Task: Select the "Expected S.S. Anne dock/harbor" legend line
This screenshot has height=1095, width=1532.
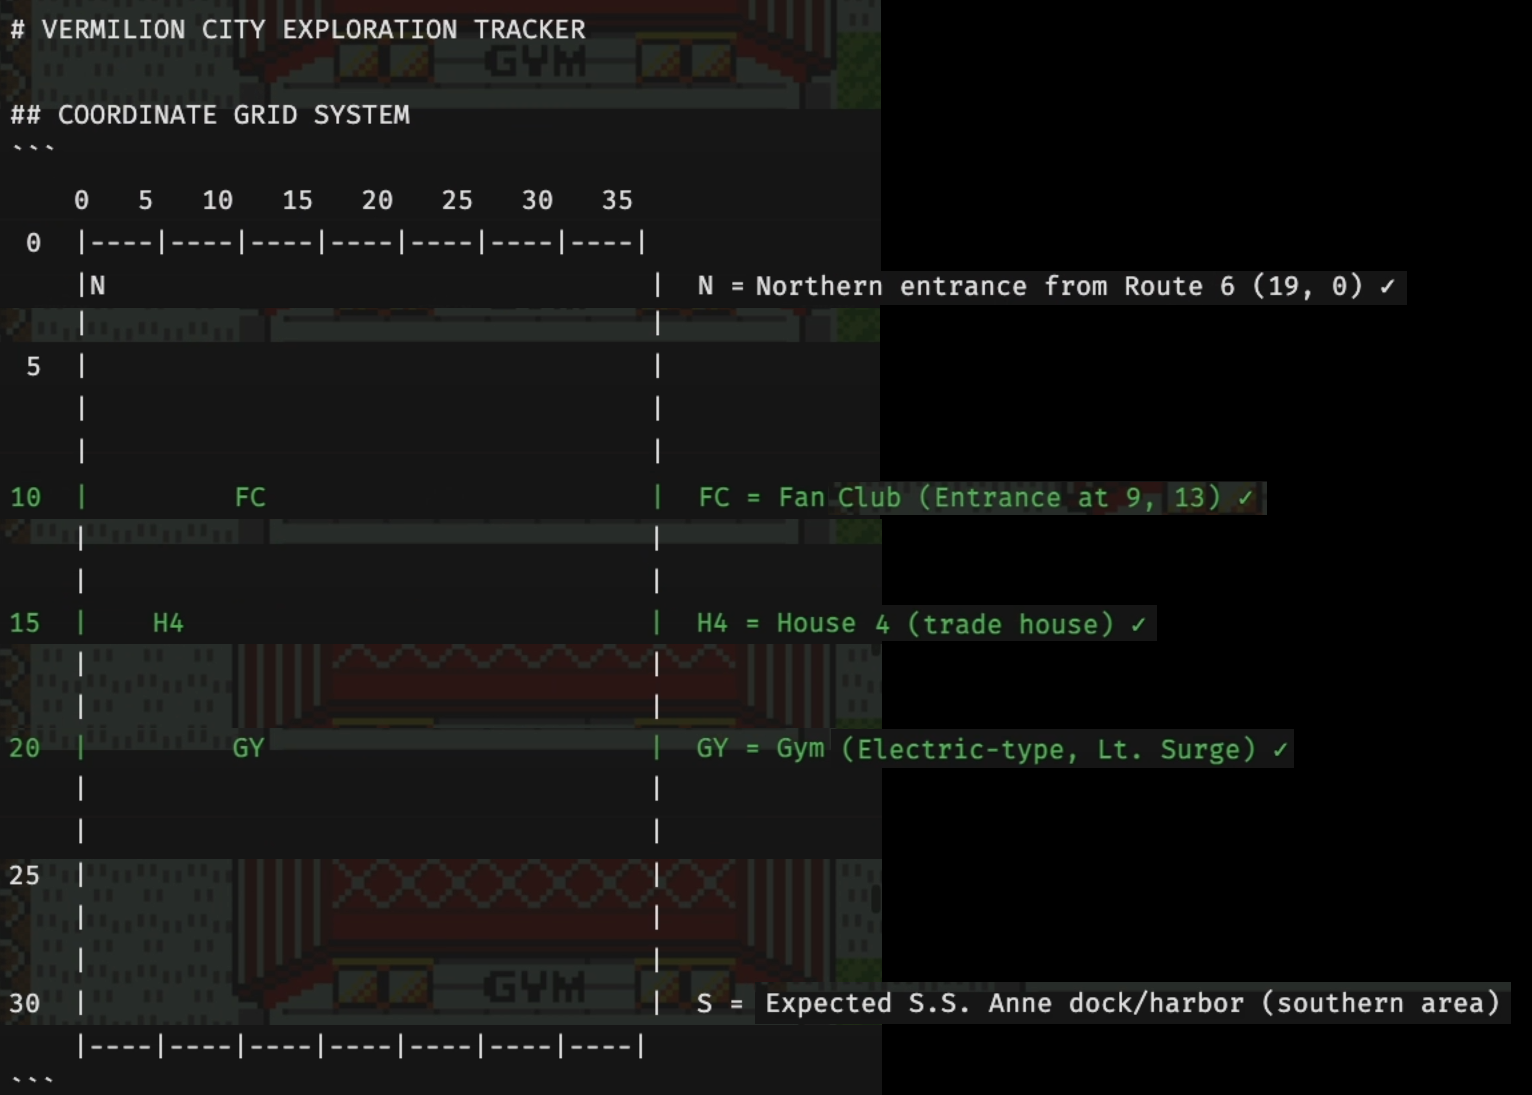Action: point(1098,1003)
